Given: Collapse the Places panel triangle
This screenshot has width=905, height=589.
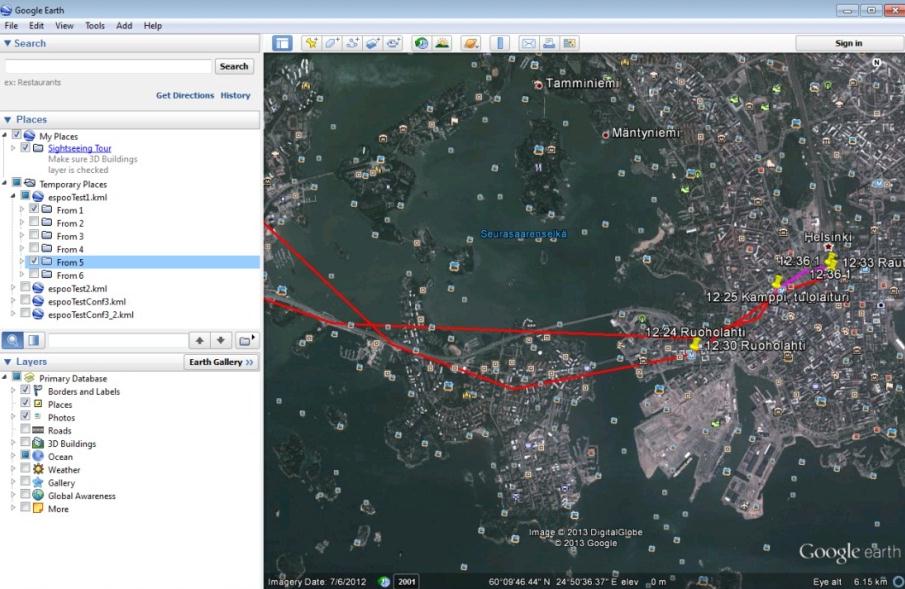Looking at the screenshot, I should pos(8,120).
